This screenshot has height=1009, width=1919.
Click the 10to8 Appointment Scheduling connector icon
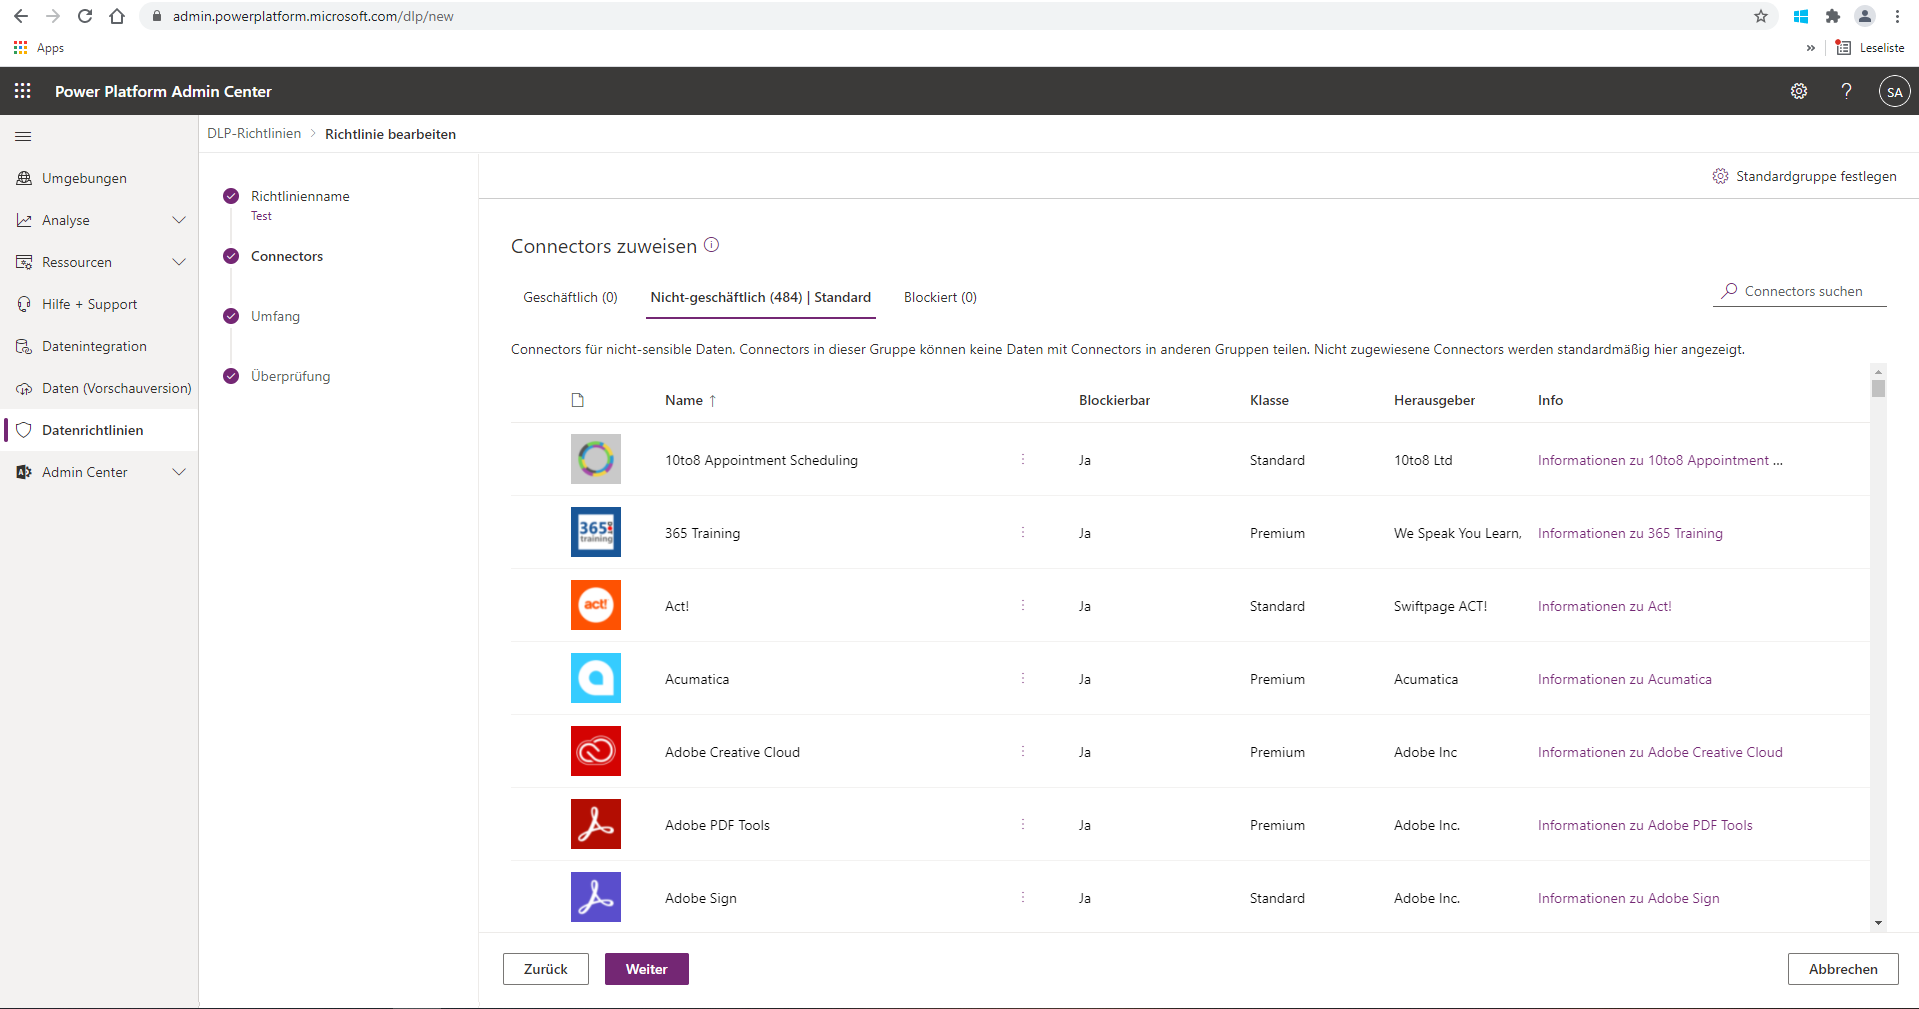tap(596, 459)
